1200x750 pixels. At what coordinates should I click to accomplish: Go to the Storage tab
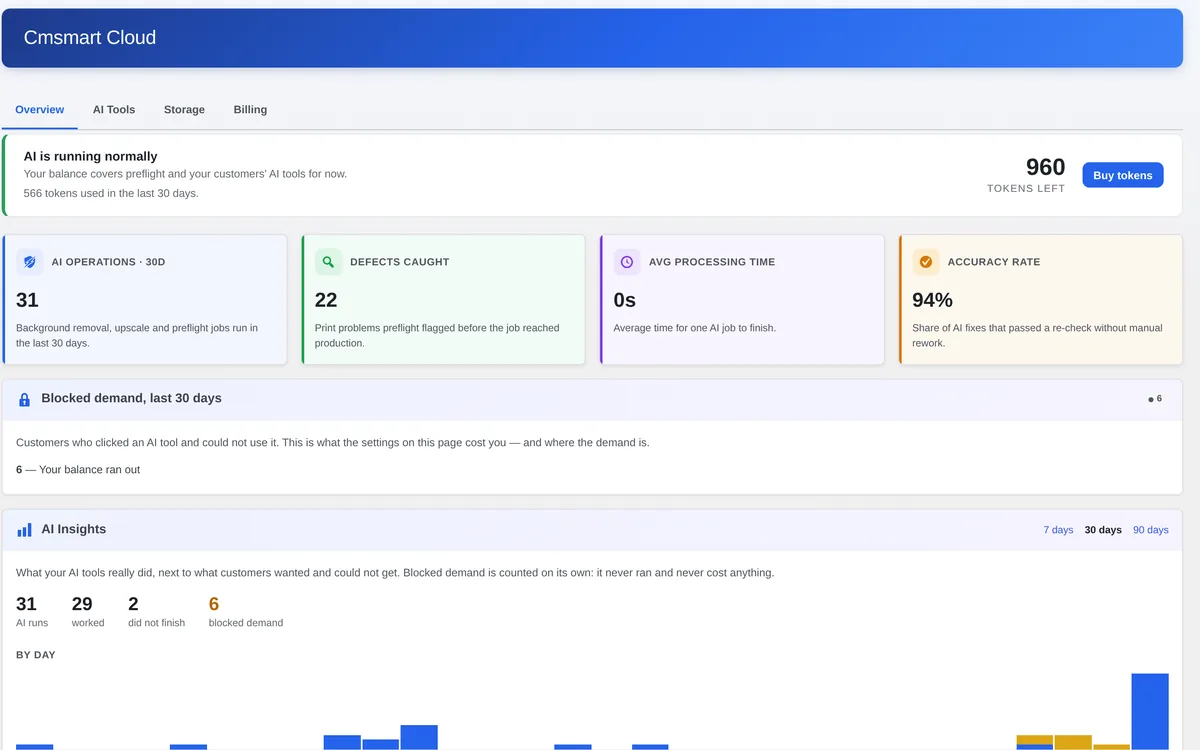tap(184, 110)
